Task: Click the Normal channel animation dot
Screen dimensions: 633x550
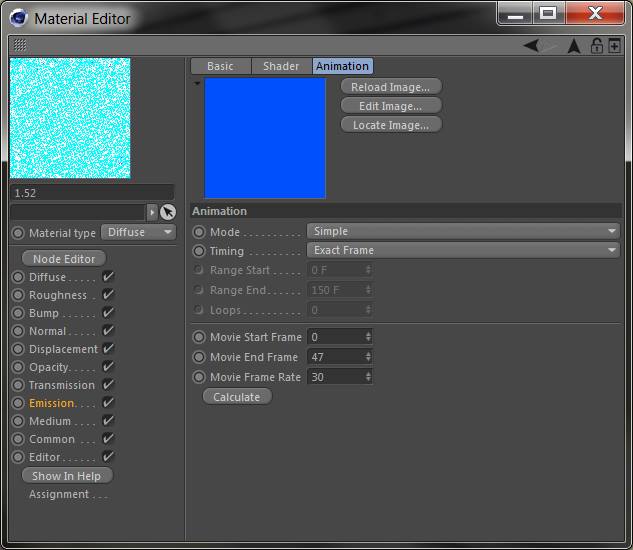Action: 18,331
